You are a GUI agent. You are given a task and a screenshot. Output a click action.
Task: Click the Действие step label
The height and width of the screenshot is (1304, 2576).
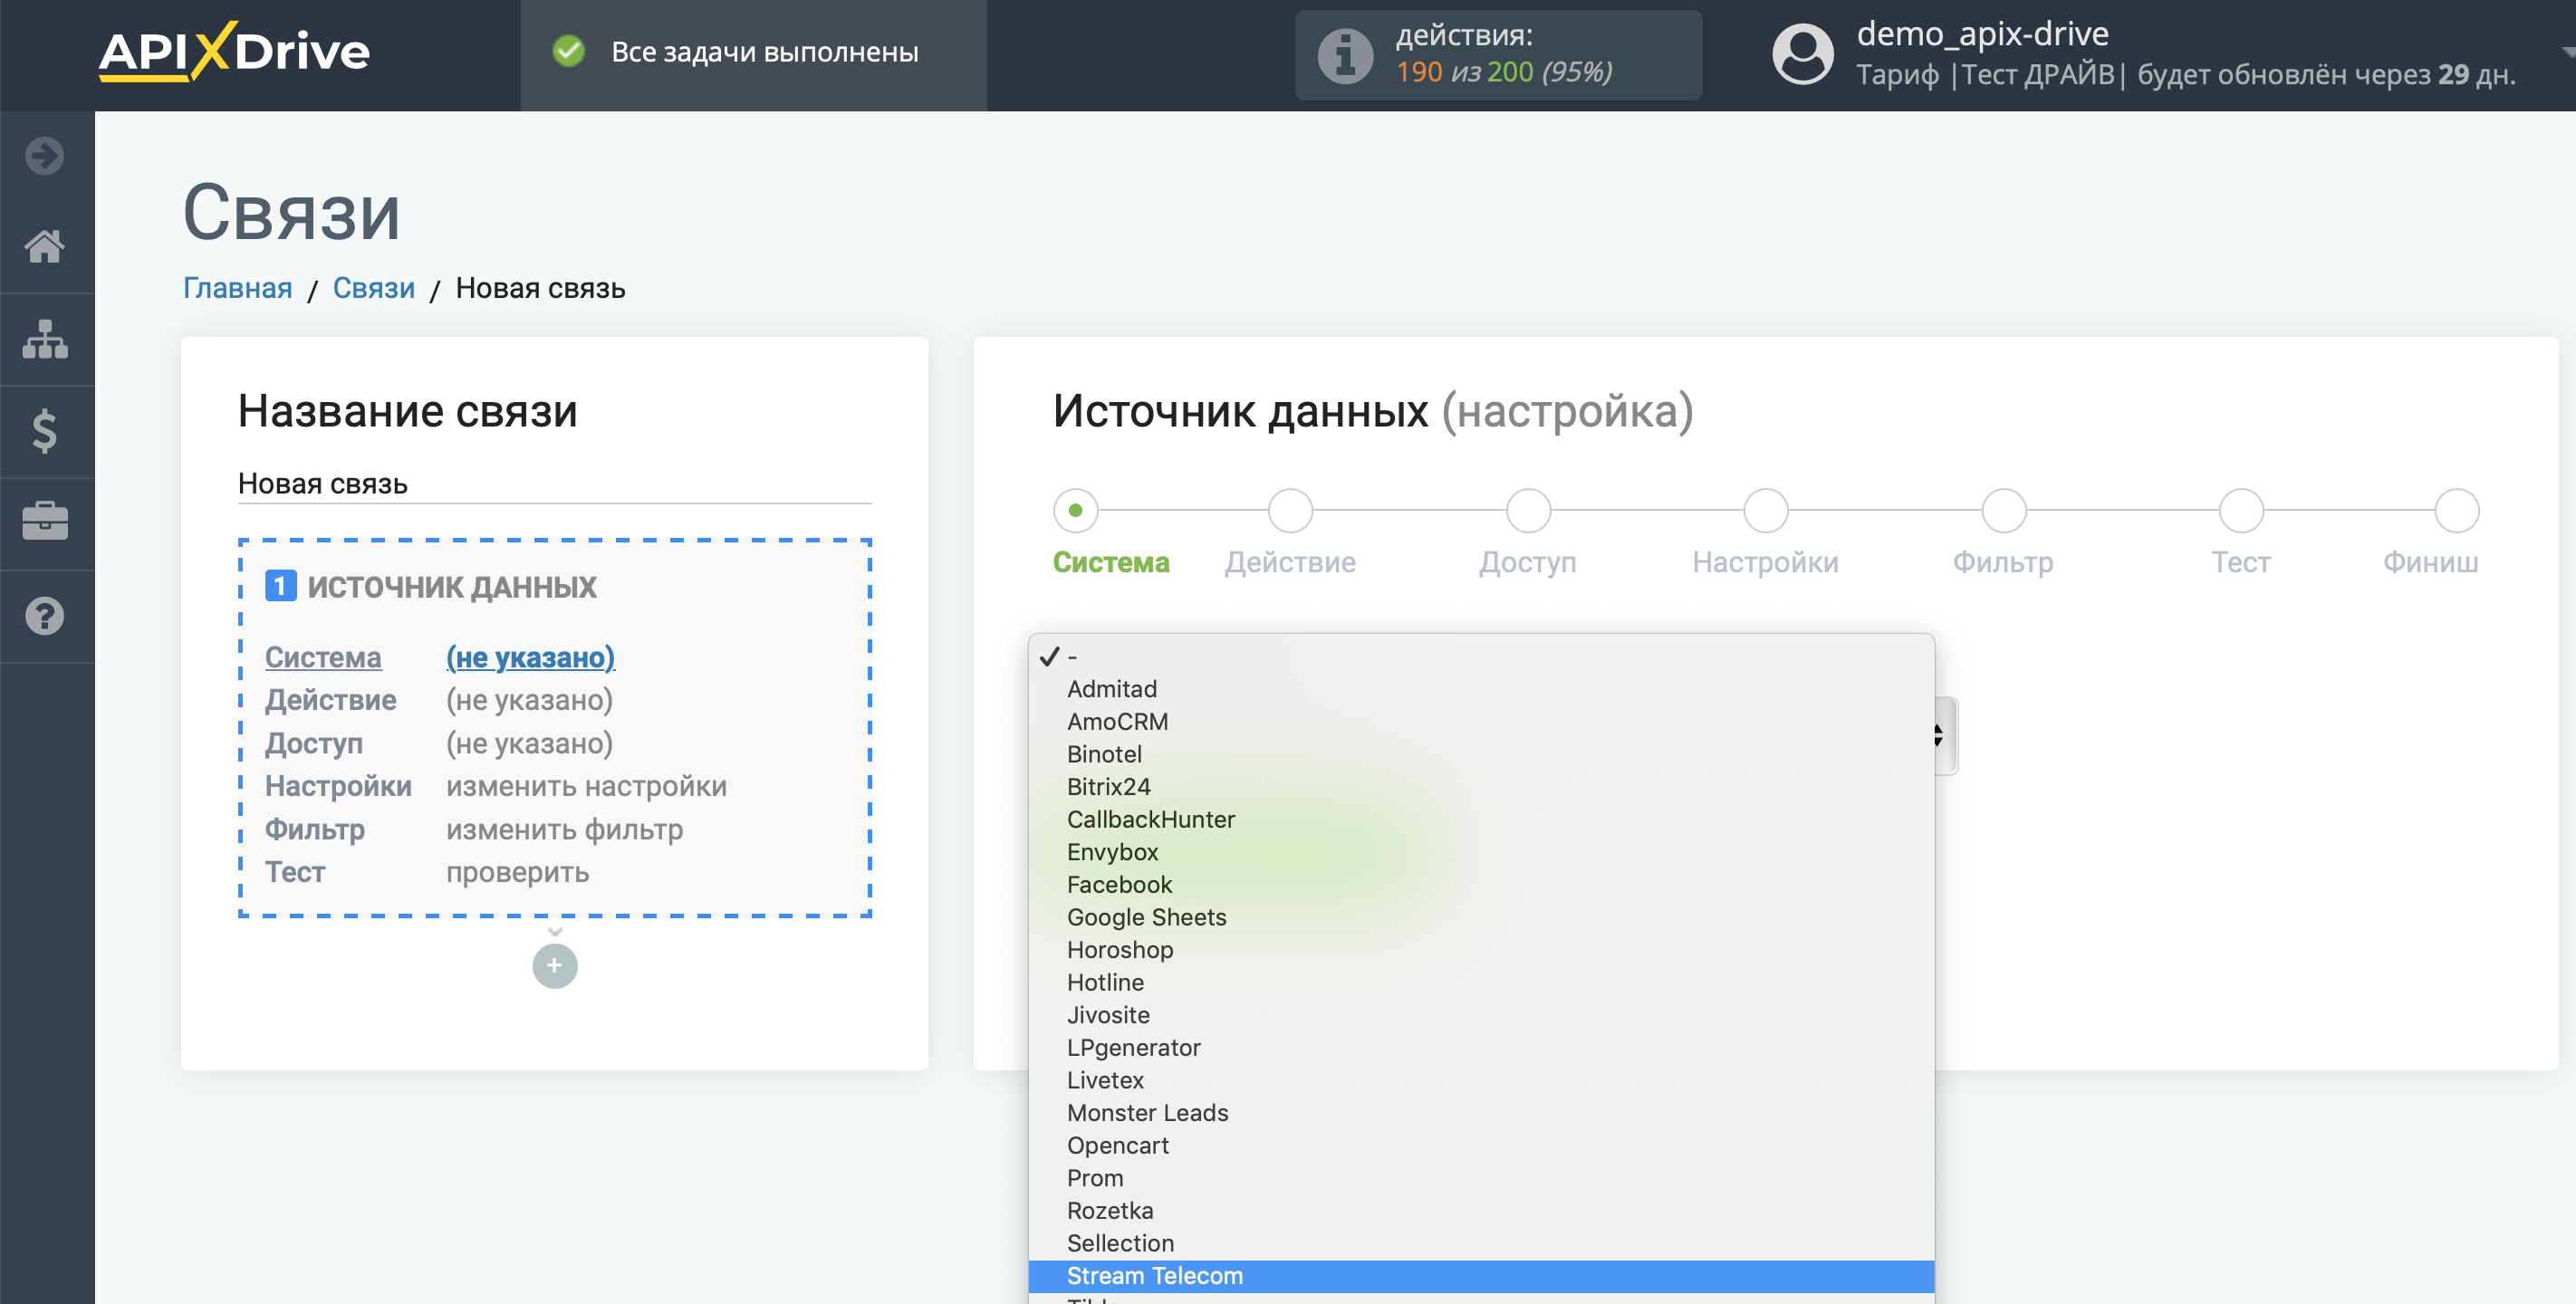click(x=1290, y=562)
